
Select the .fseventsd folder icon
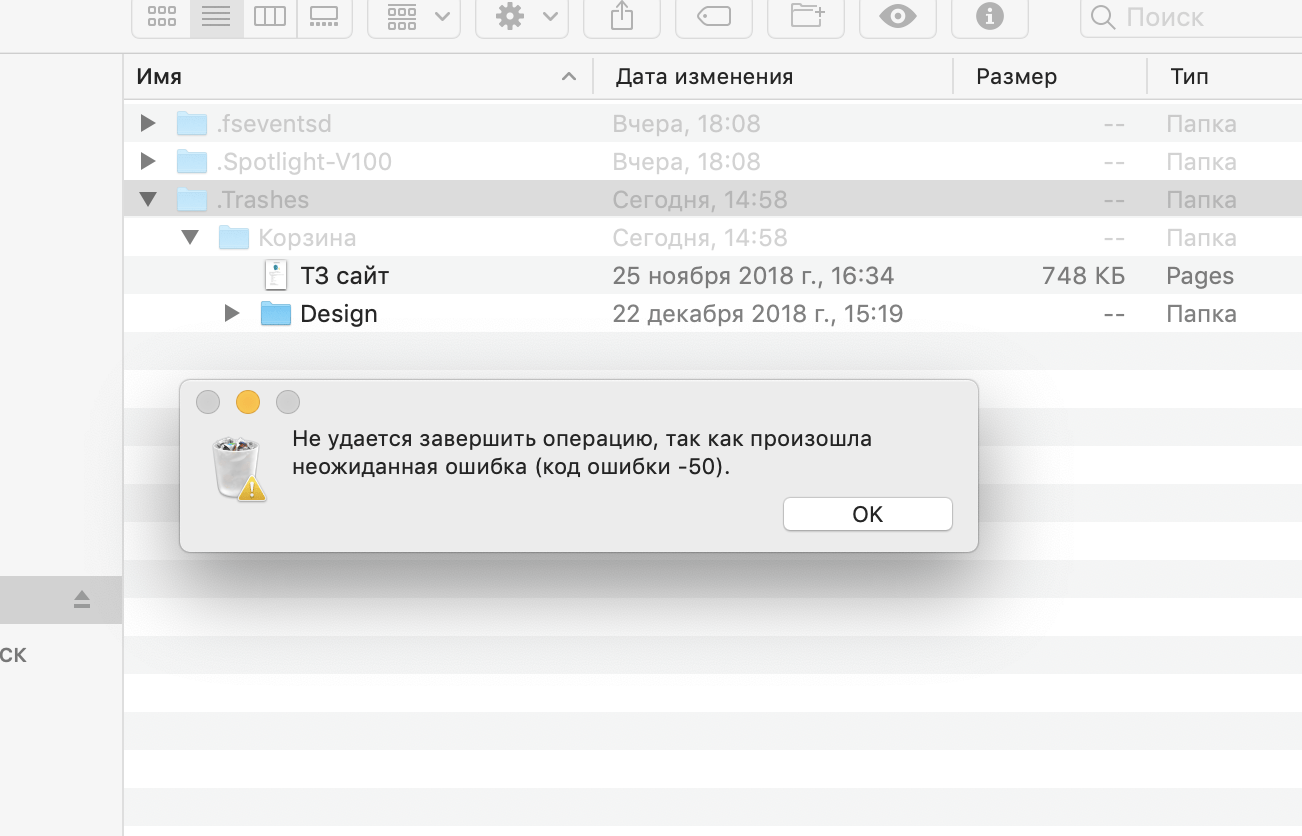pyautogui.click(x=191, y=124)
